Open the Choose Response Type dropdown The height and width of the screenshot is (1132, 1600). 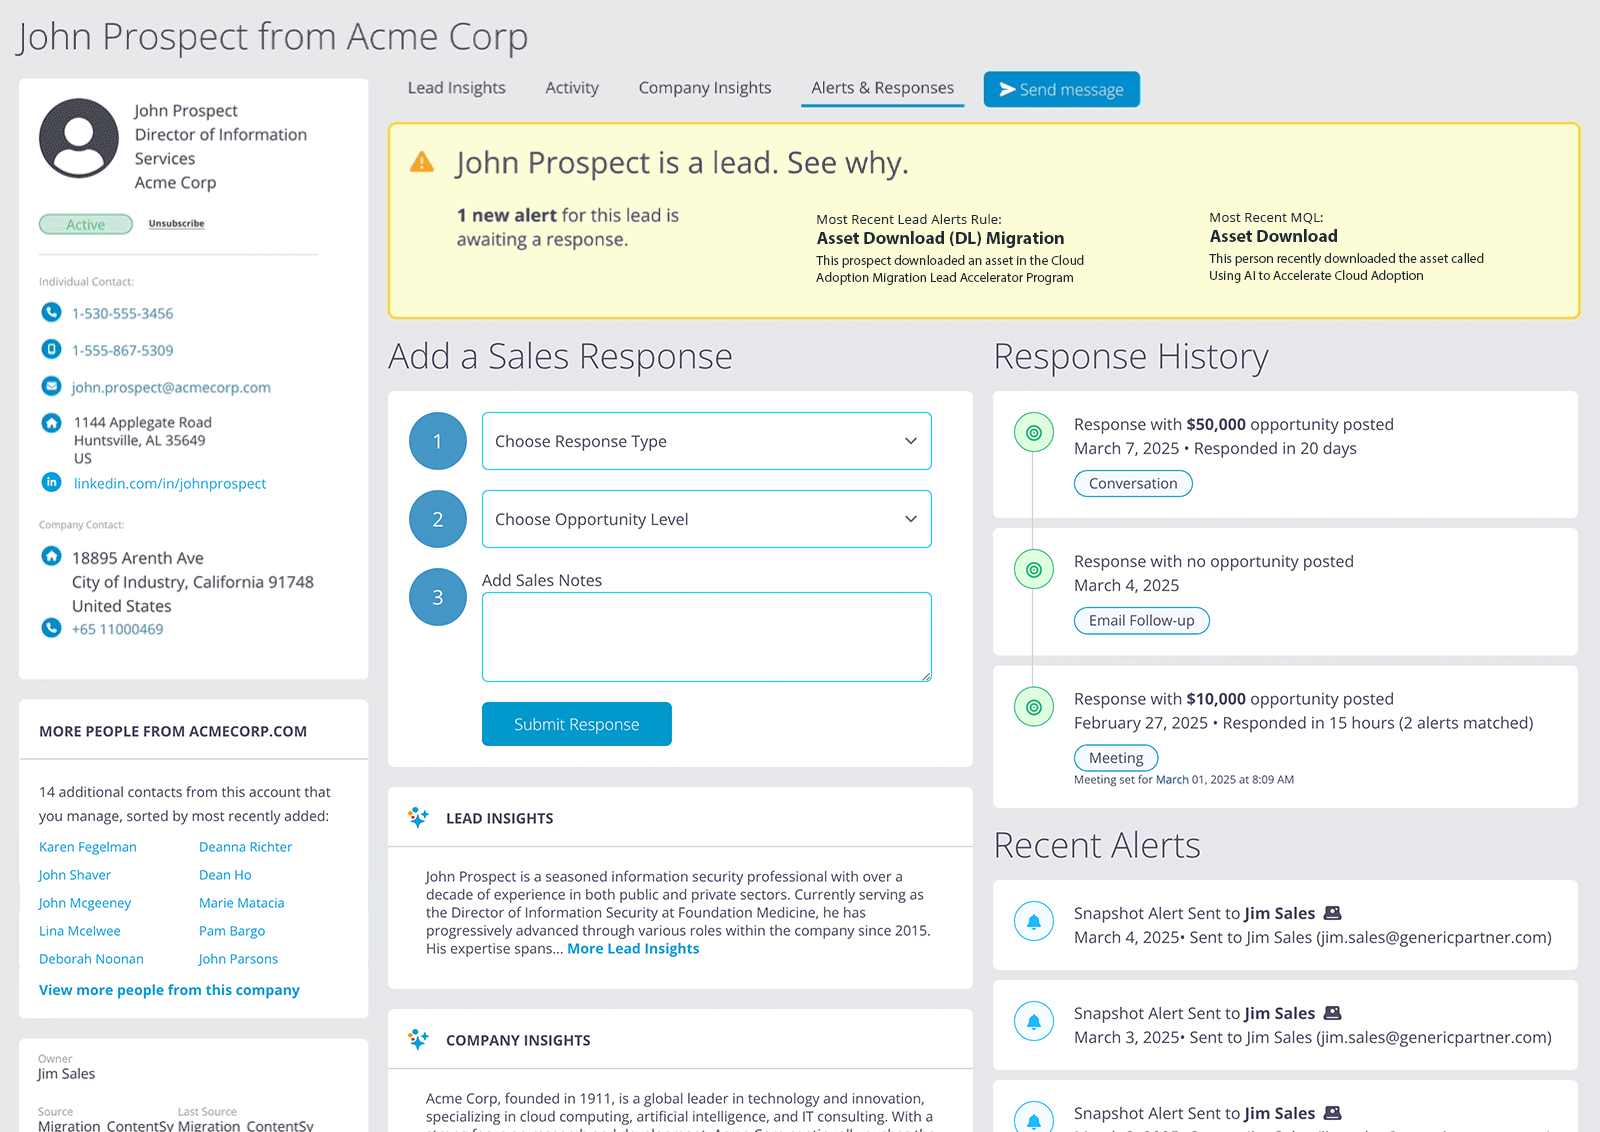point(706,441)
